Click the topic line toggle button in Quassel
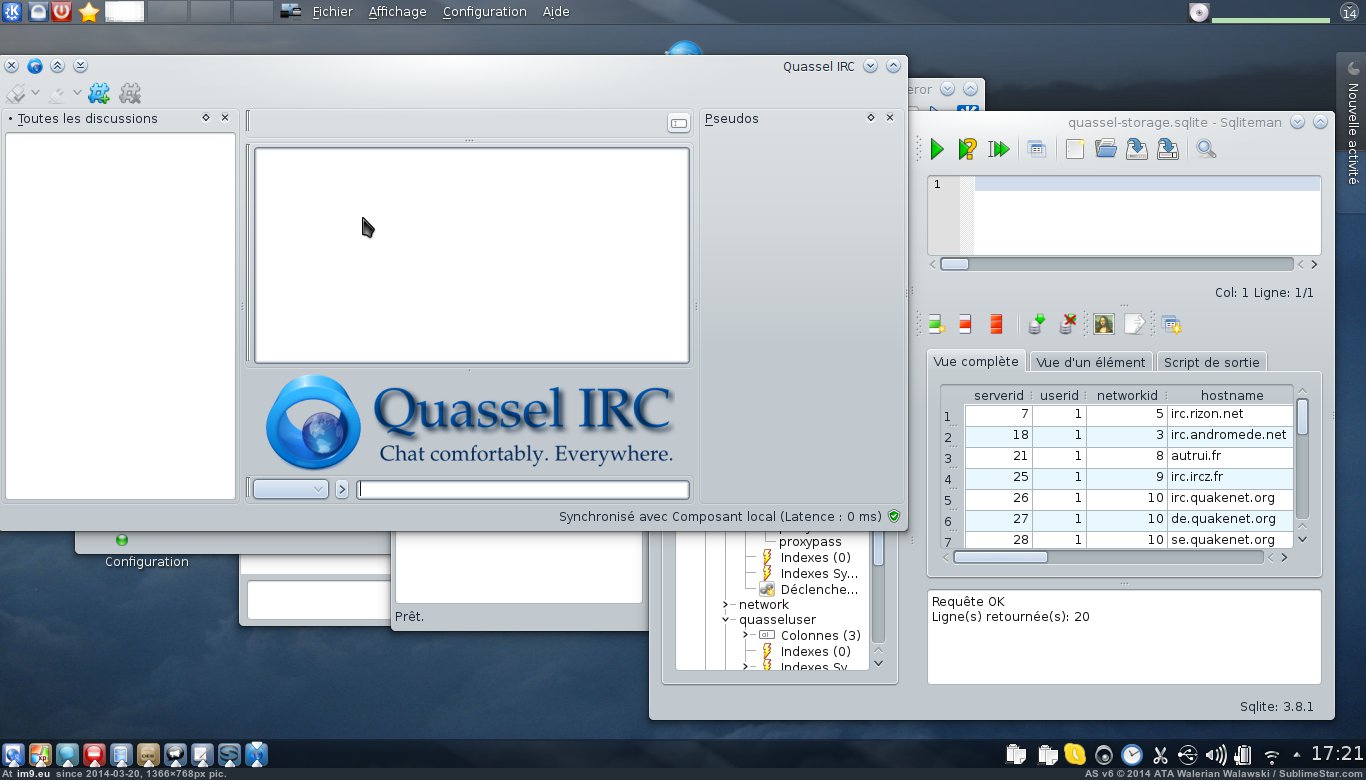The height and width of the screenshot is (780, 1366). click(679, 122)
